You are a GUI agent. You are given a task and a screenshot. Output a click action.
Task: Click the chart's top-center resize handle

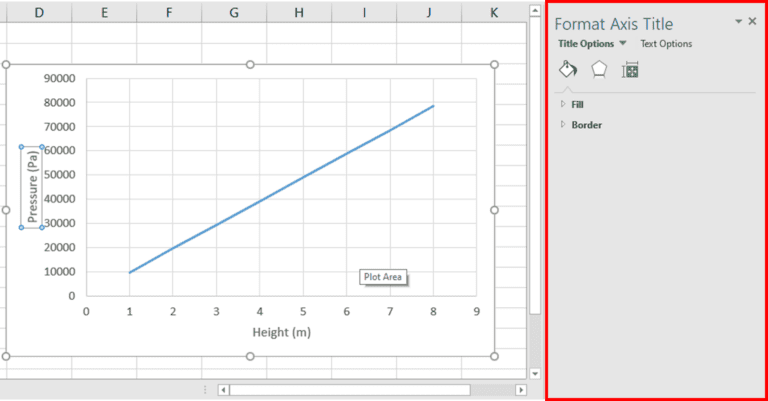(x=250, y=65)
